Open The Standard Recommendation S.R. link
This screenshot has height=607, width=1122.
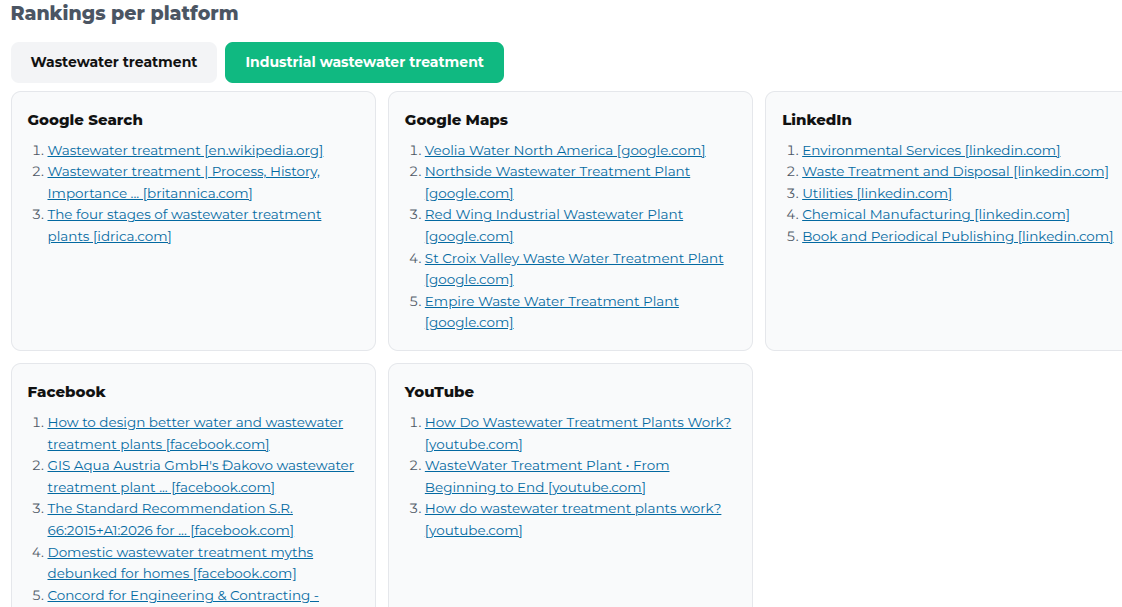click(x=170, y=519)
